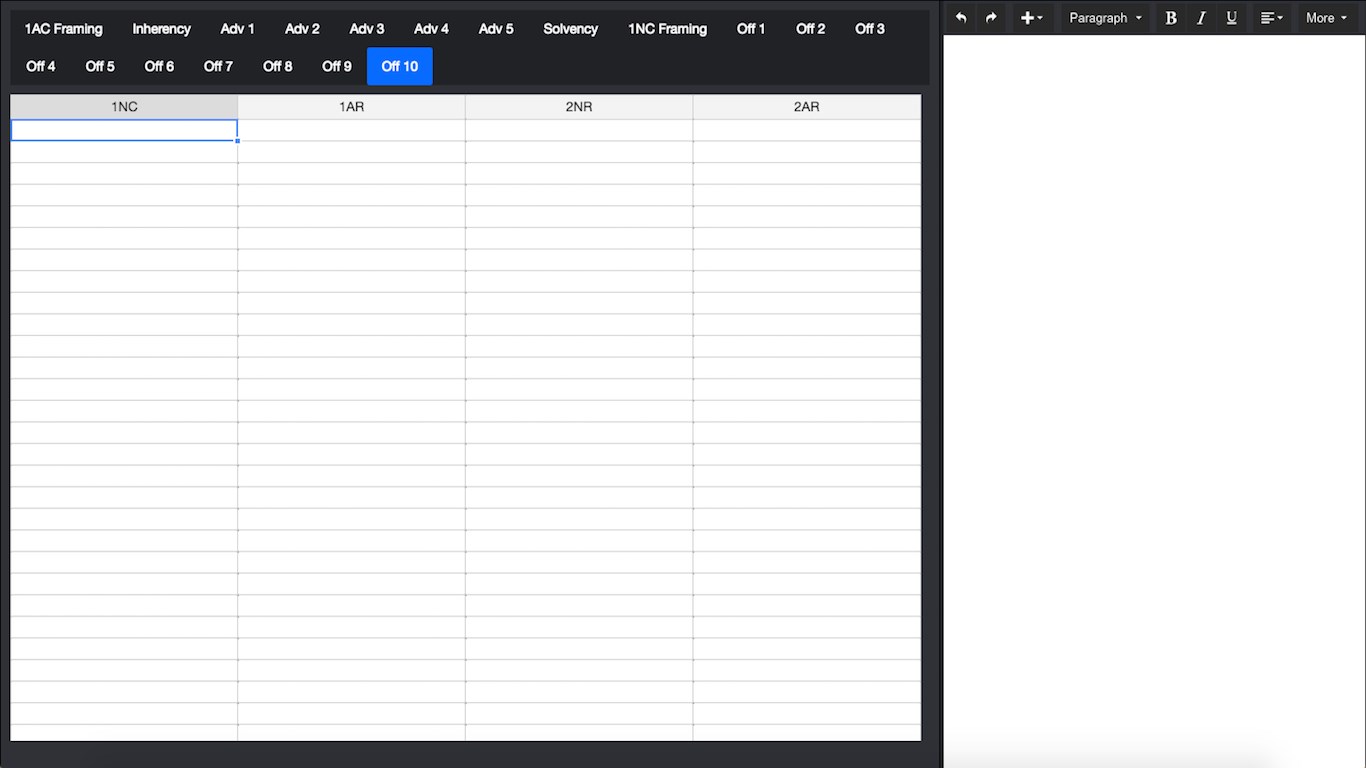The image size is (1366, 768).
Task: Select the 1AR column header
Action: (351, 107)
